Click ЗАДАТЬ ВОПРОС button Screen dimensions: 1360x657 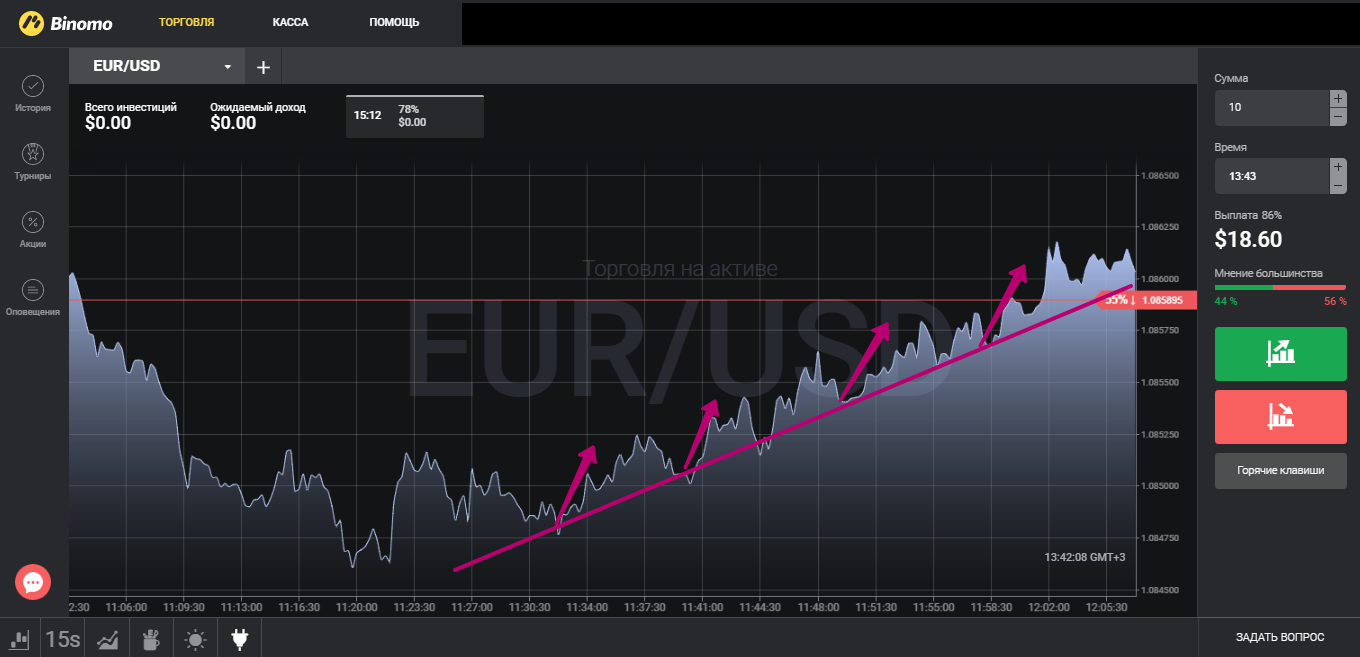[x=1279, y=637]
